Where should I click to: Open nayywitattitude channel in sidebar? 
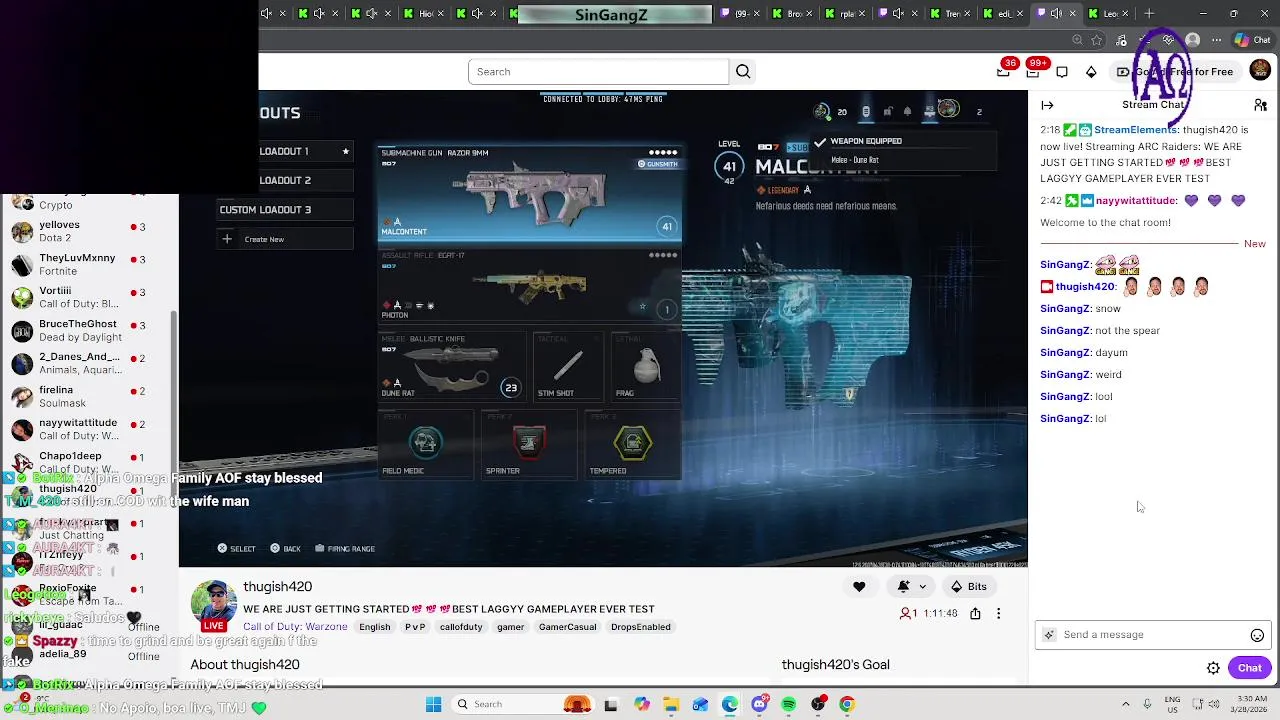(88, 430)
